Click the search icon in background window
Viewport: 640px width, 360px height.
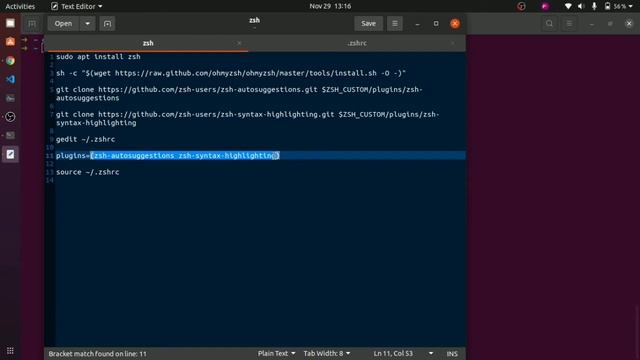[549, 24]
